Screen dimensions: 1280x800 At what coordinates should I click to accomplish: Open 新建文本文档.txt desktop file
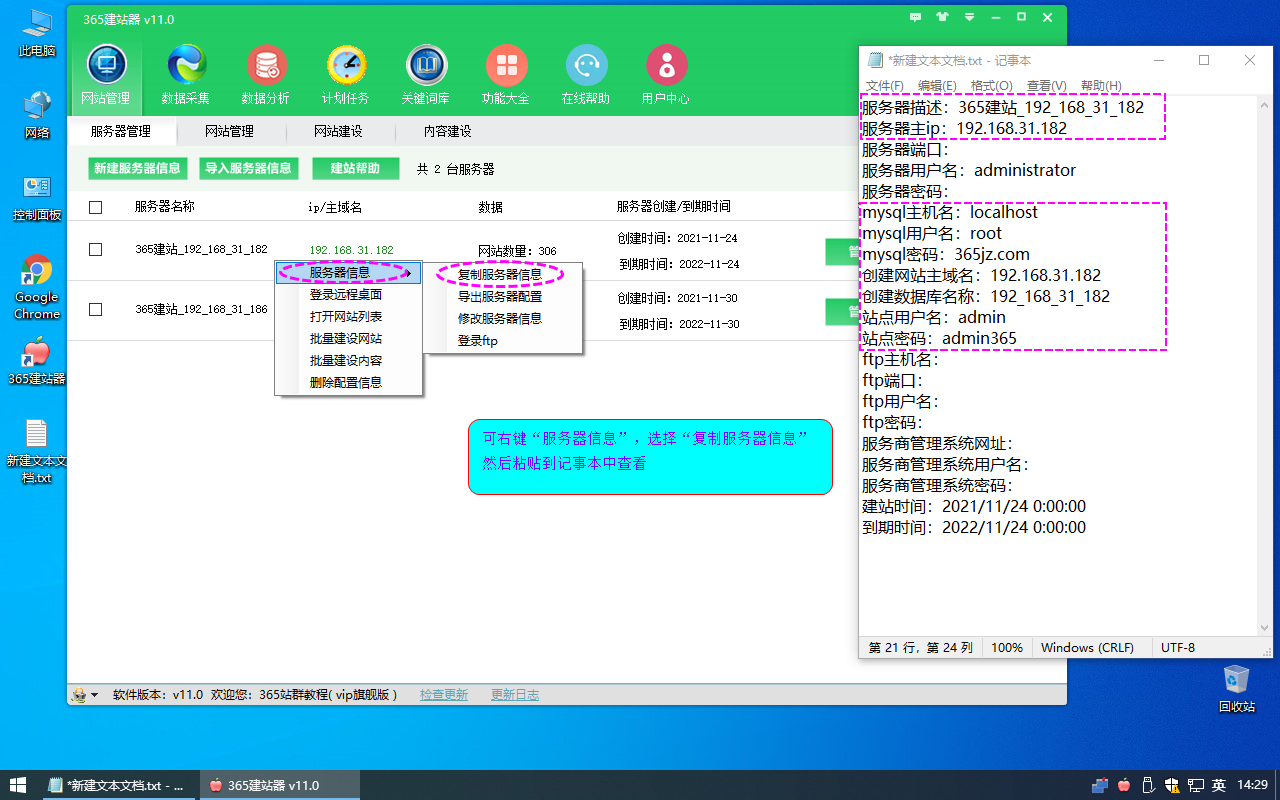tap(37, 452)
